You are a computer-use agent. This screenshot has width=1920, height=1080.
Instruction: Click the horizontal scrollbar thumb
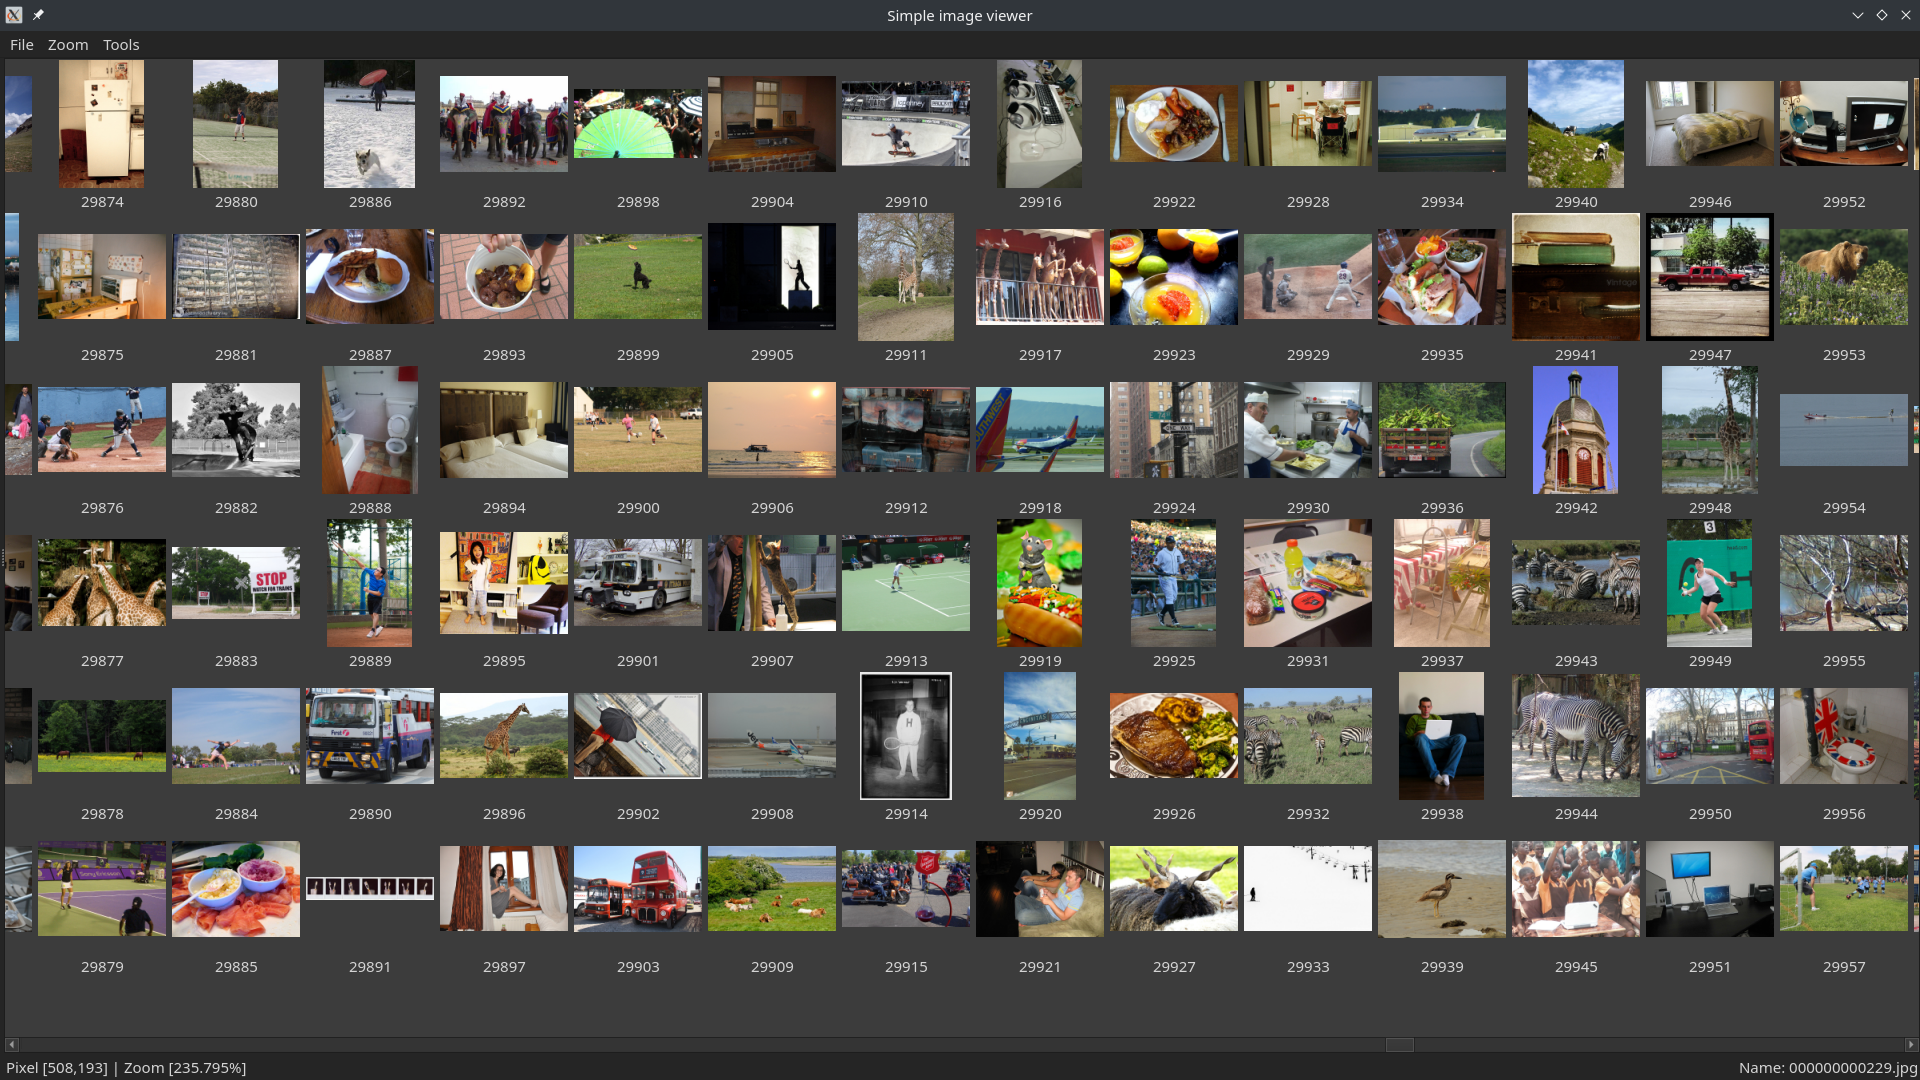[1399, 1044]
